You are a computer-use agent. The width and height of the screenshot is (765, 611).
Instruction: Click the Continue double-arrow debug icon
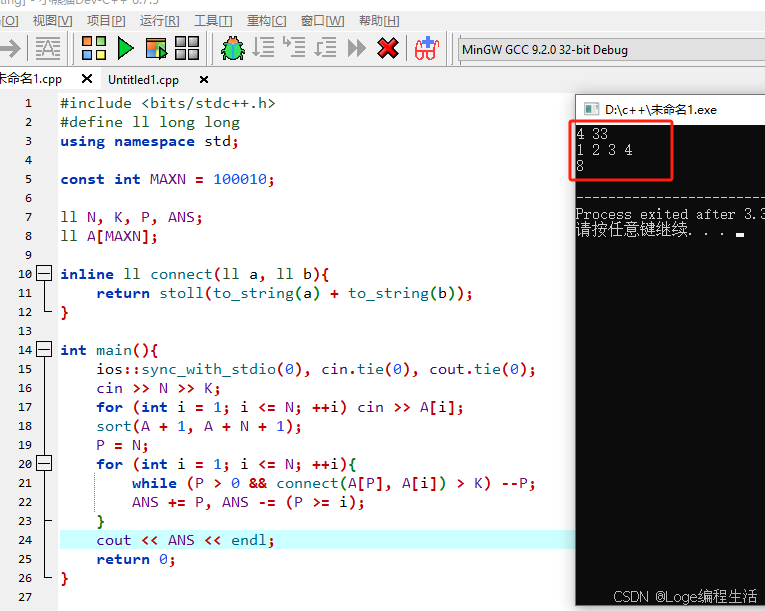click(x=357, y=48)
